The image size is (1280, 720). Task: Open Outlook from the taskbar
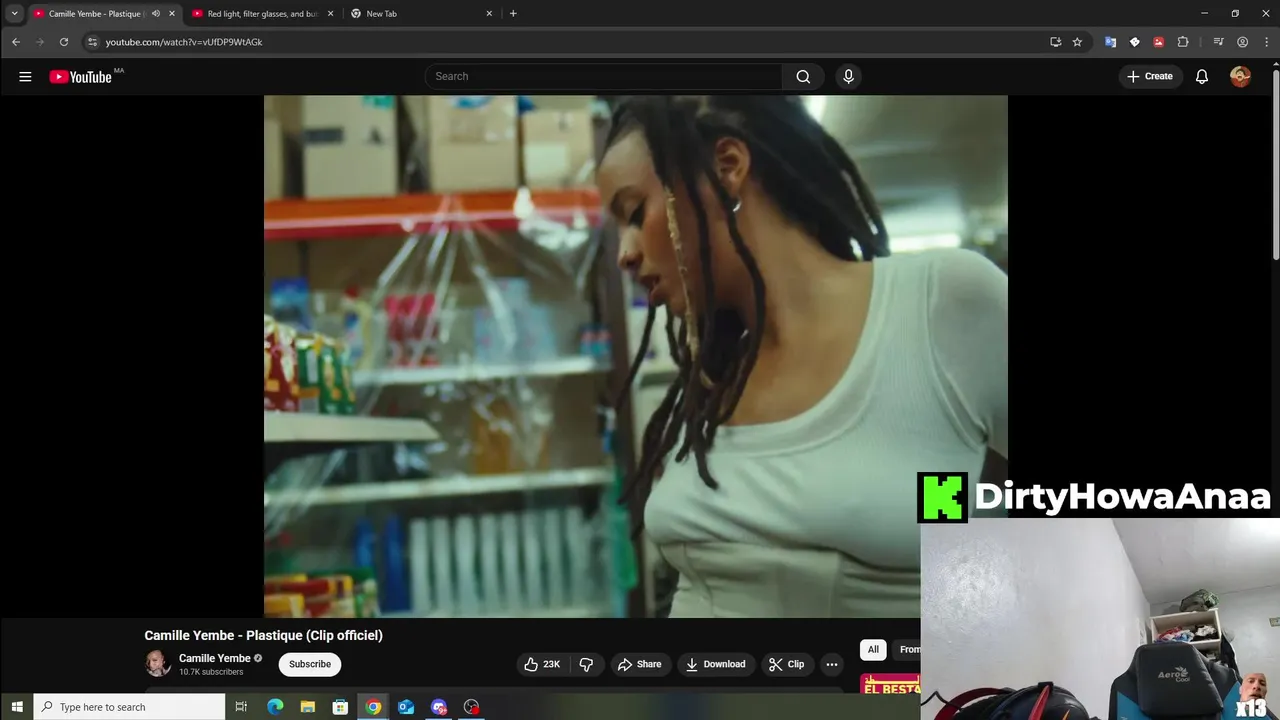click(406, 707)
